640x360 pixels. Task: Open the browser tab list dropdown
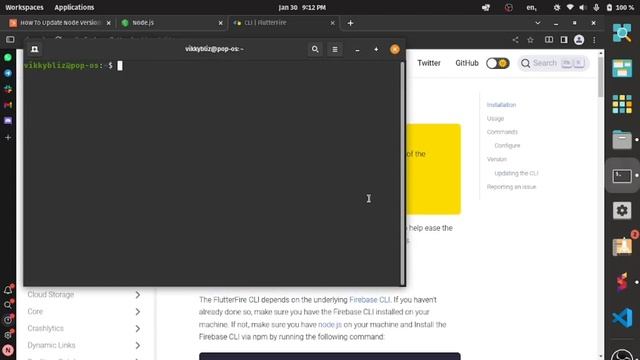[538, 23]
